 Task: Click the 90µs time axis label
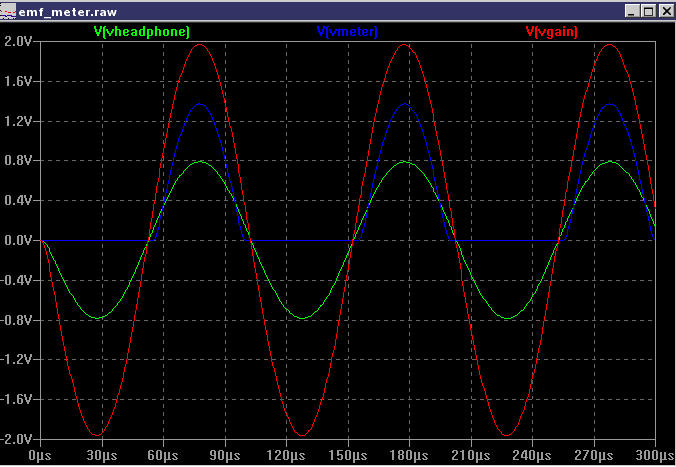pyautogui.click(x=225, y=455)
